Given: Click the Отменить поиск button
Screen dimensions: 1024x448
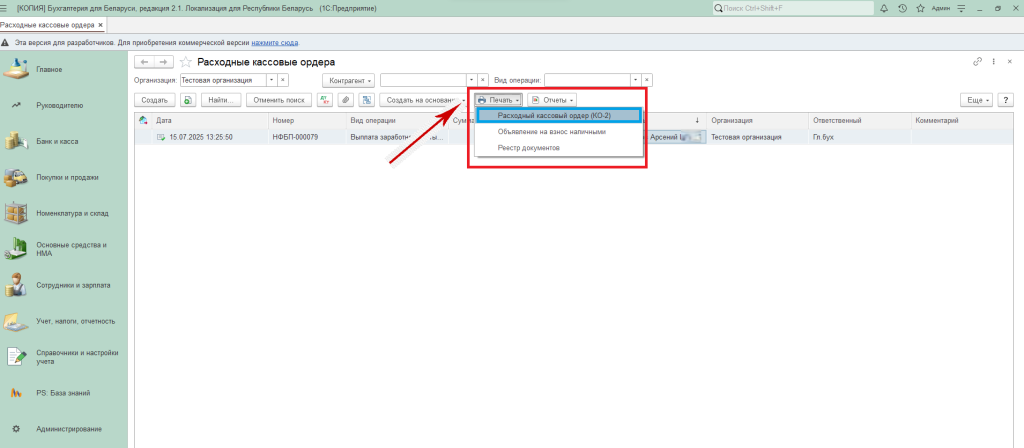Looking at the screenshot, I should (x=279, y=100).
